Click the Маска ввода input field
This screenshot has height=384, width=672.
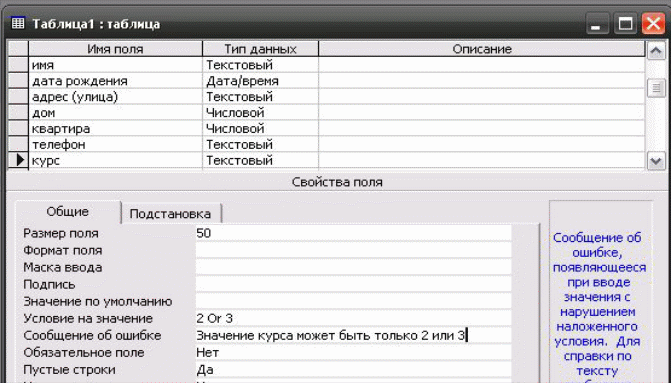coord(354,267)
